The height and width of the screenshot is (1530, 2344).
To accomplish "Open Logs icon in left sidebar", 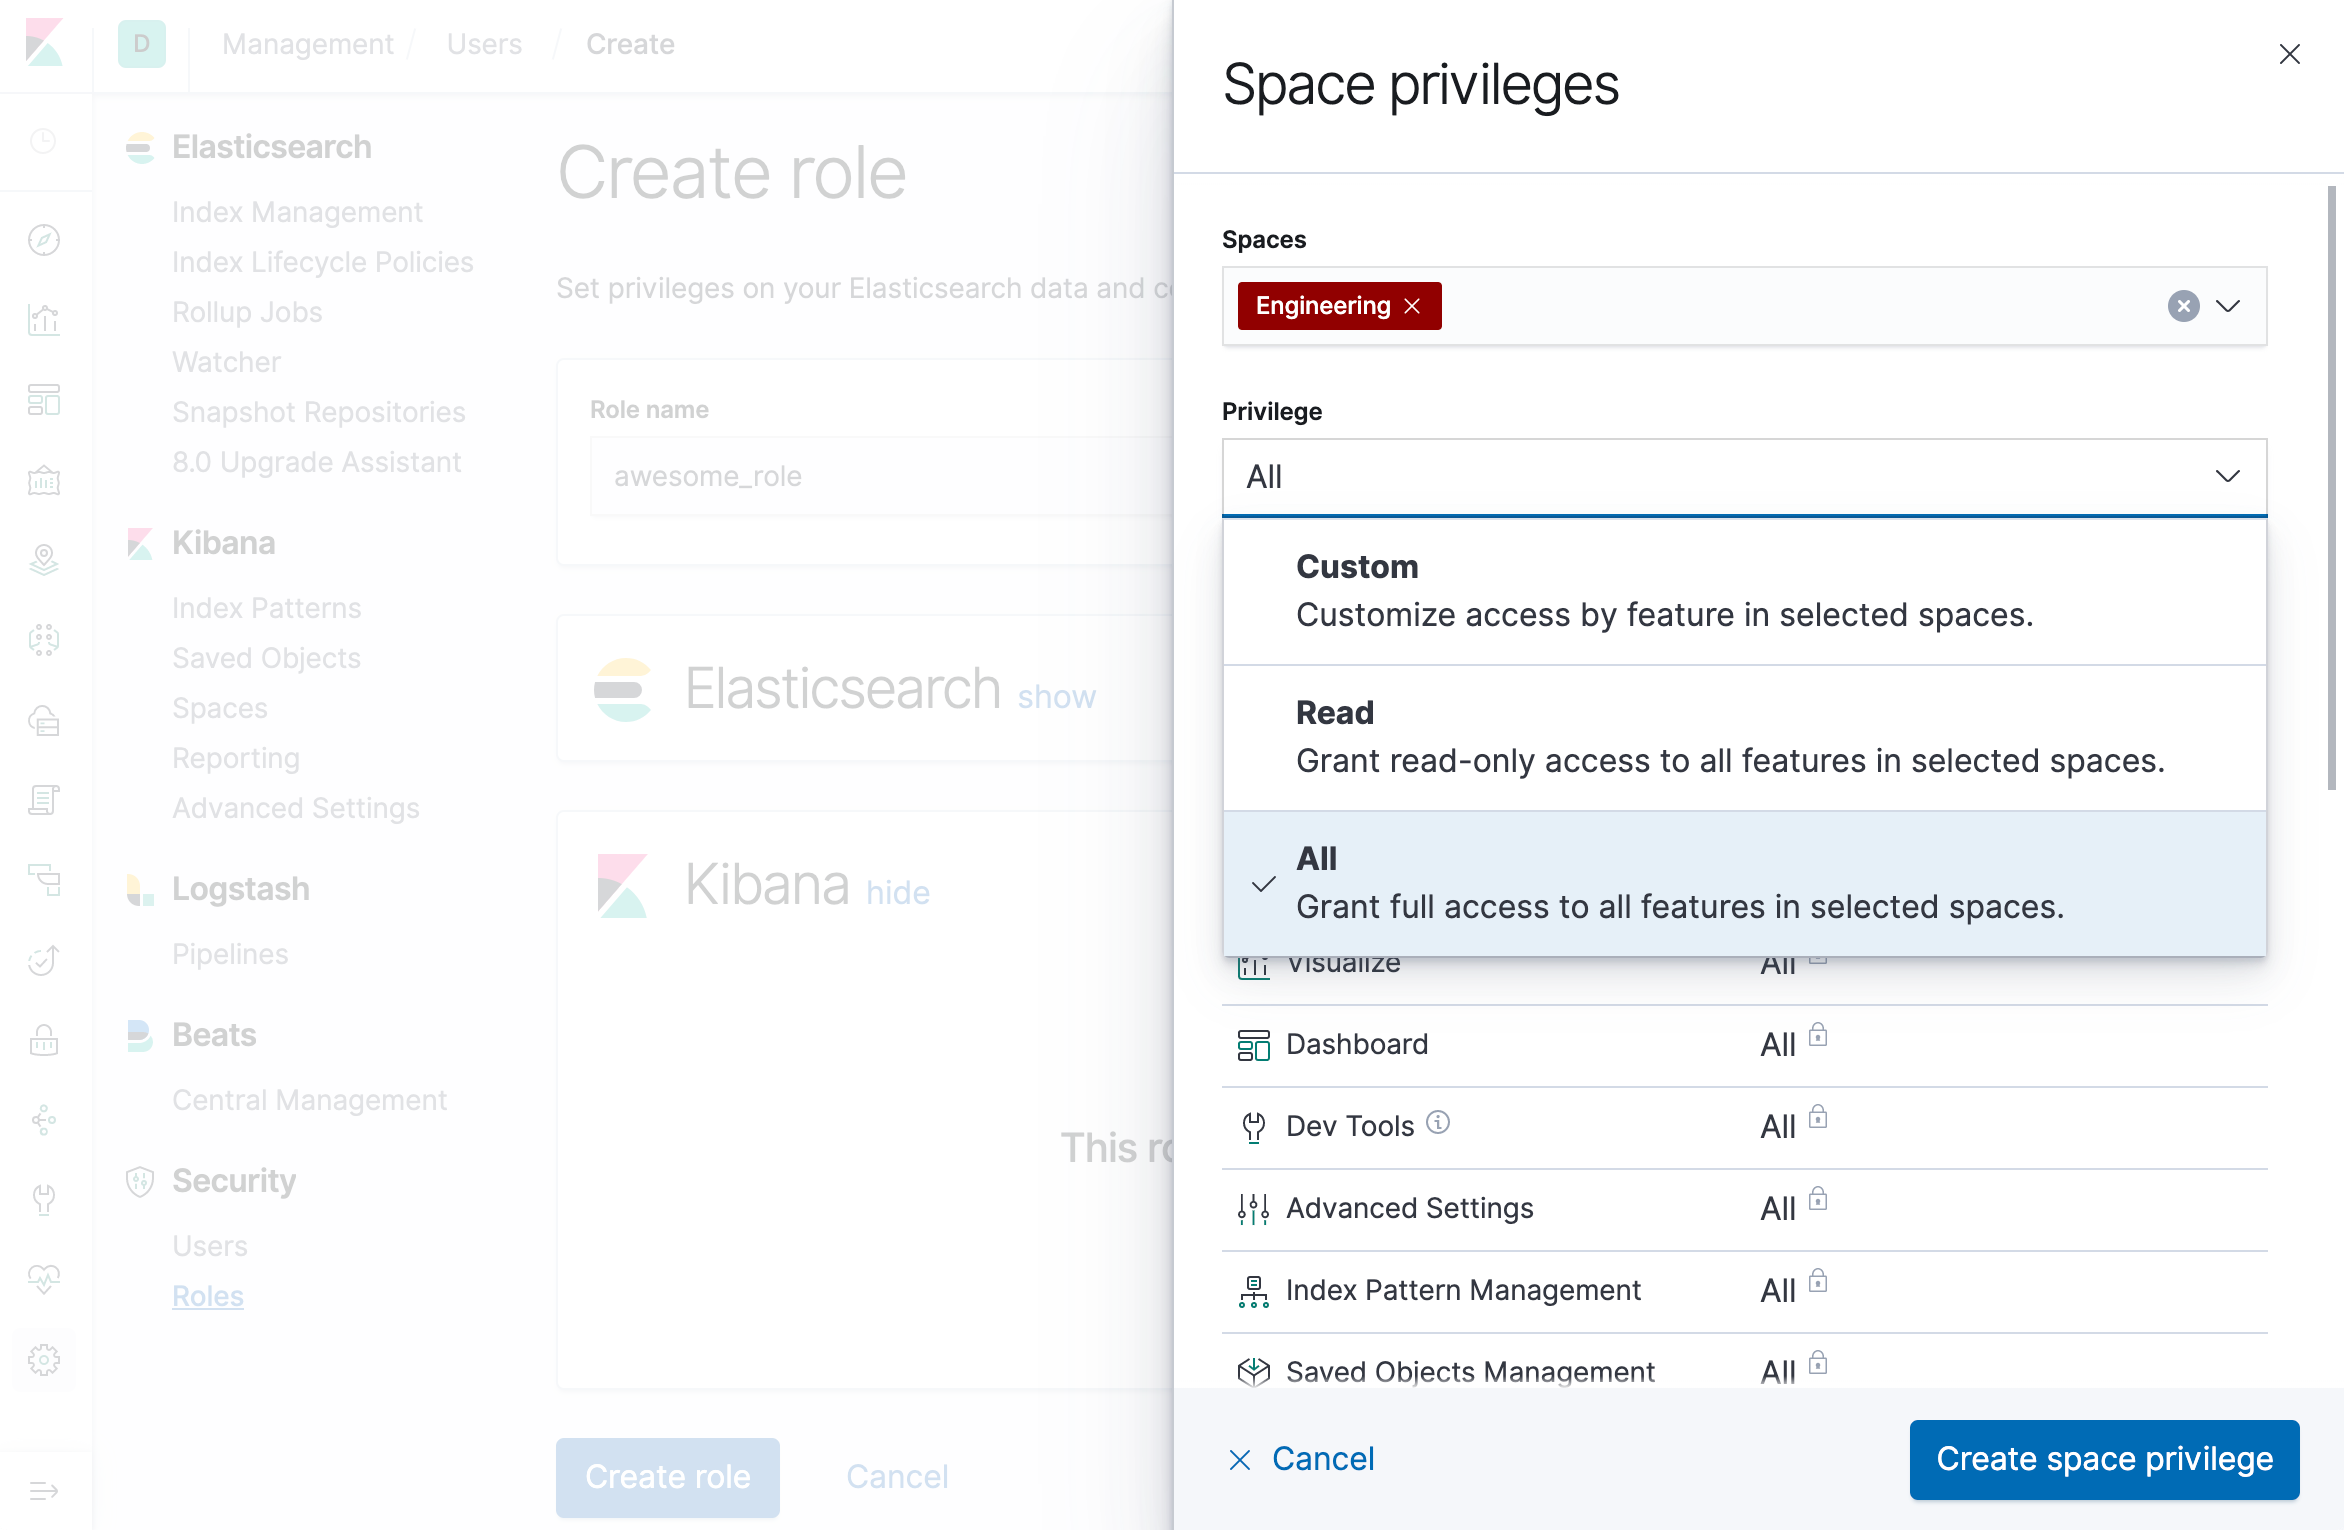I will pyautogui.click(x=44, y=800).
